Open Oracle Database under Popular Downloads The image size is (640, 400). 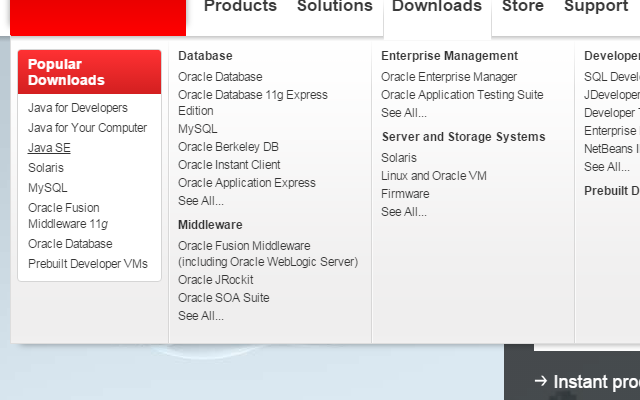(70, 244)
